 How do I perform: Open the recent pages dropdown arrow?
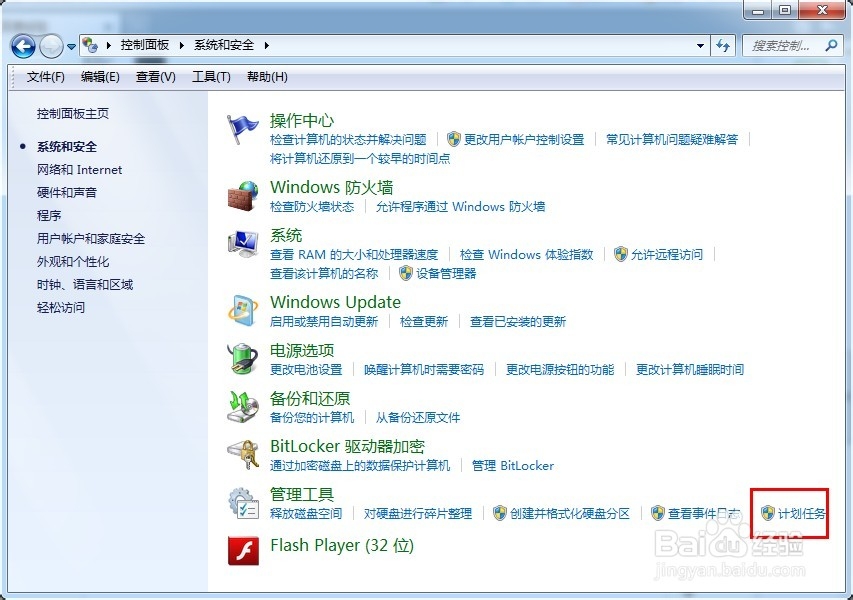pyautogui.click(x=71, y=47)
